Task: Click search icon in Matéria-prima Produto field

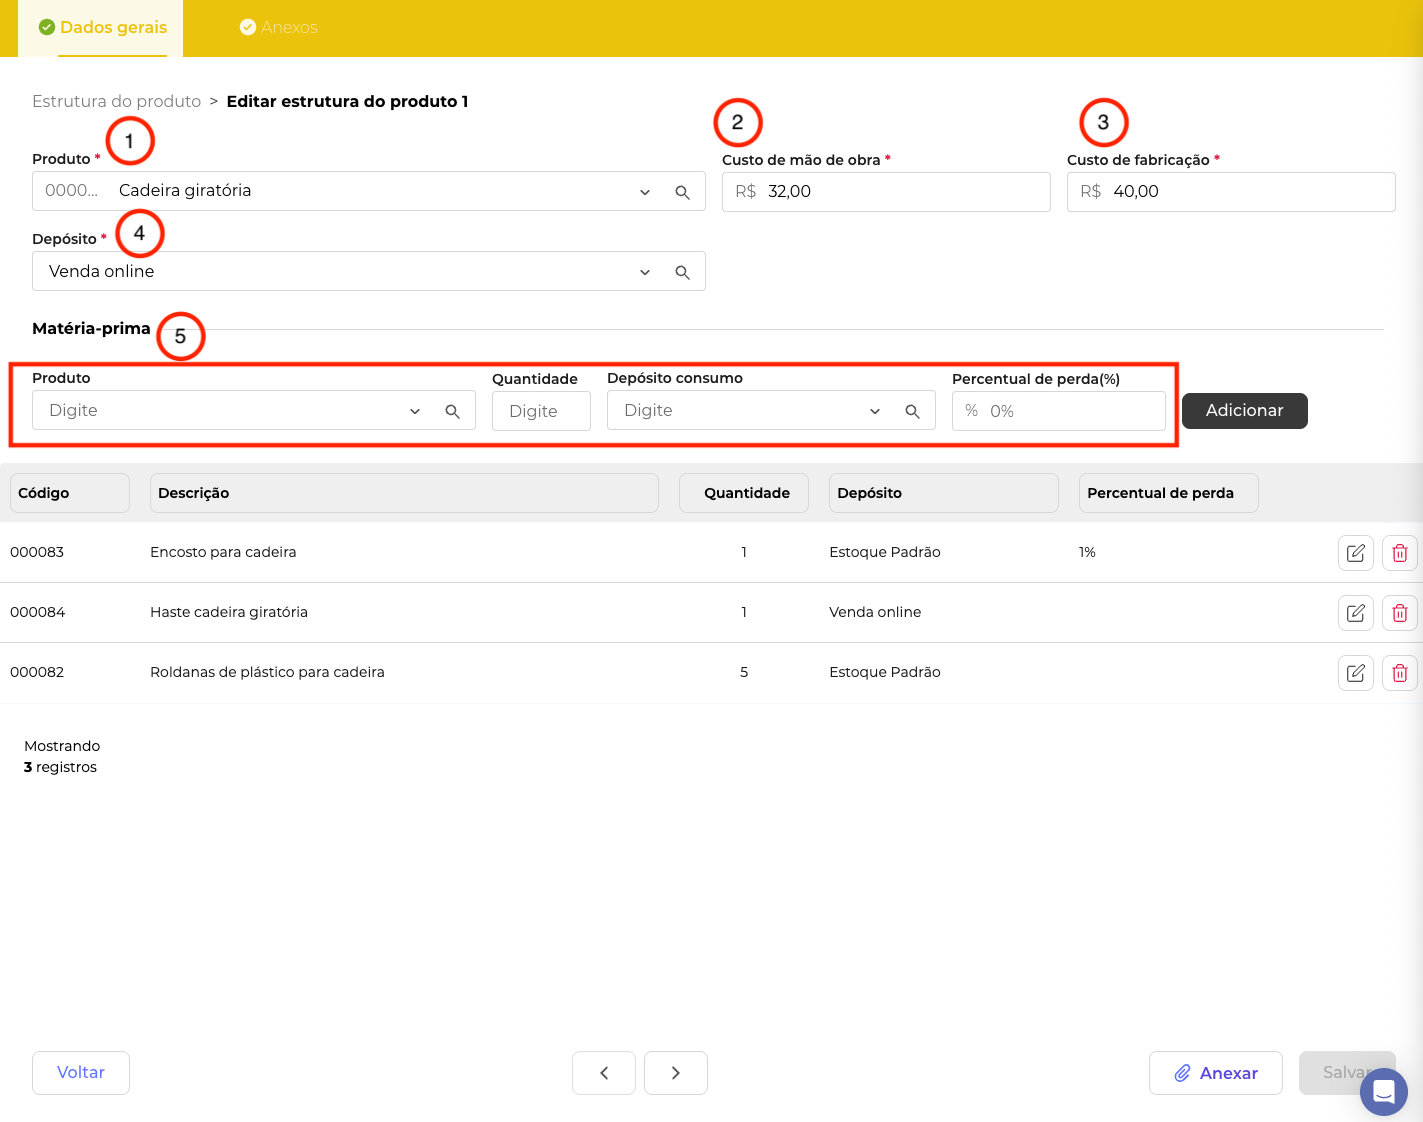Action: click(x=452, y=411)
